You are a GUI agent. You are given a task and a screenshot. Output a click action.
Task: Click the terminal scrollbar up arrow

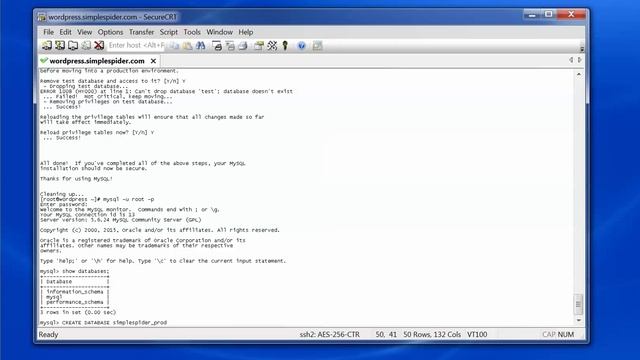click(x=579, y=74)
